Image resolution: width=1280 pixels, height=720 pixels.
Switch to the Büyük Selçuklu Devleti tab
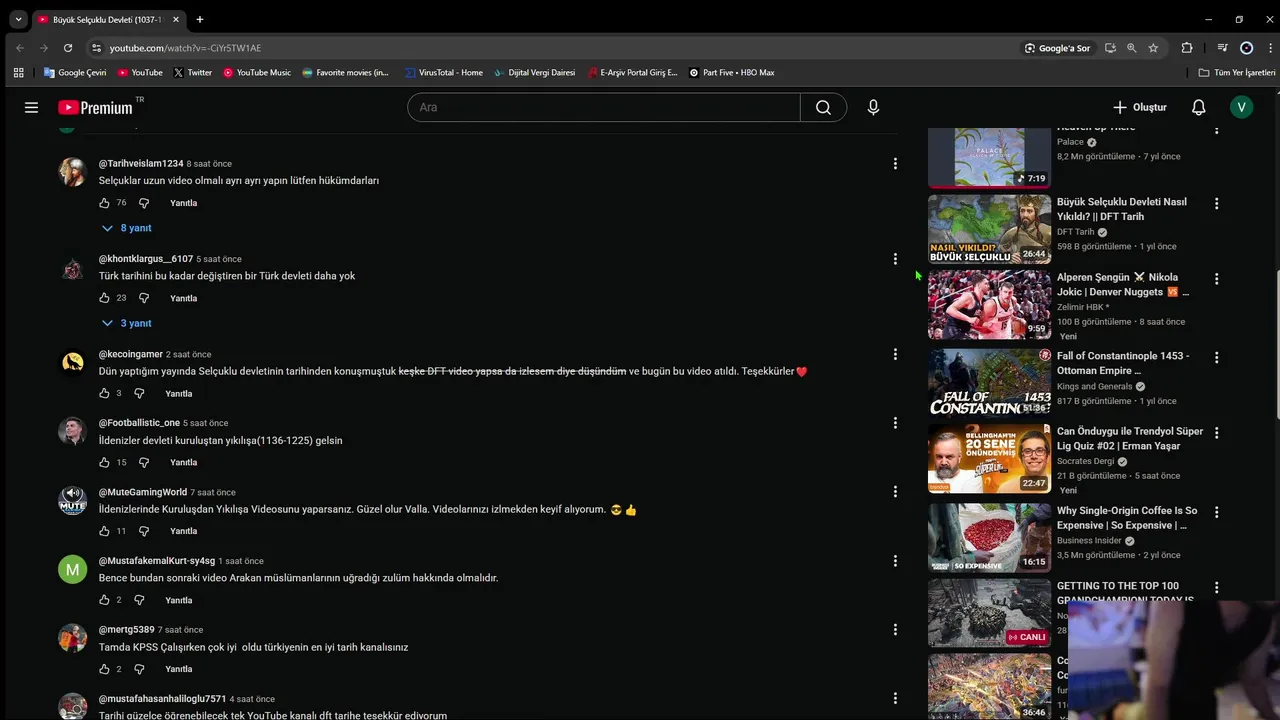click(108, 19)
